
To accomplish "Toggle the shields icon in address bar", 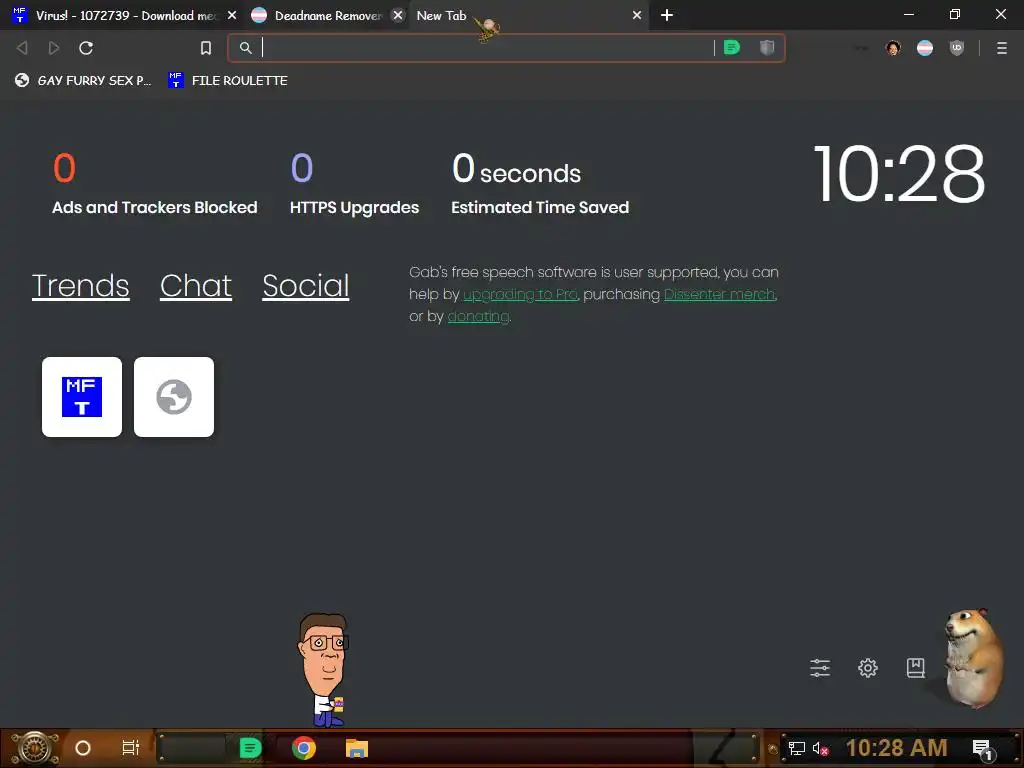I will (x=767, y=47).
